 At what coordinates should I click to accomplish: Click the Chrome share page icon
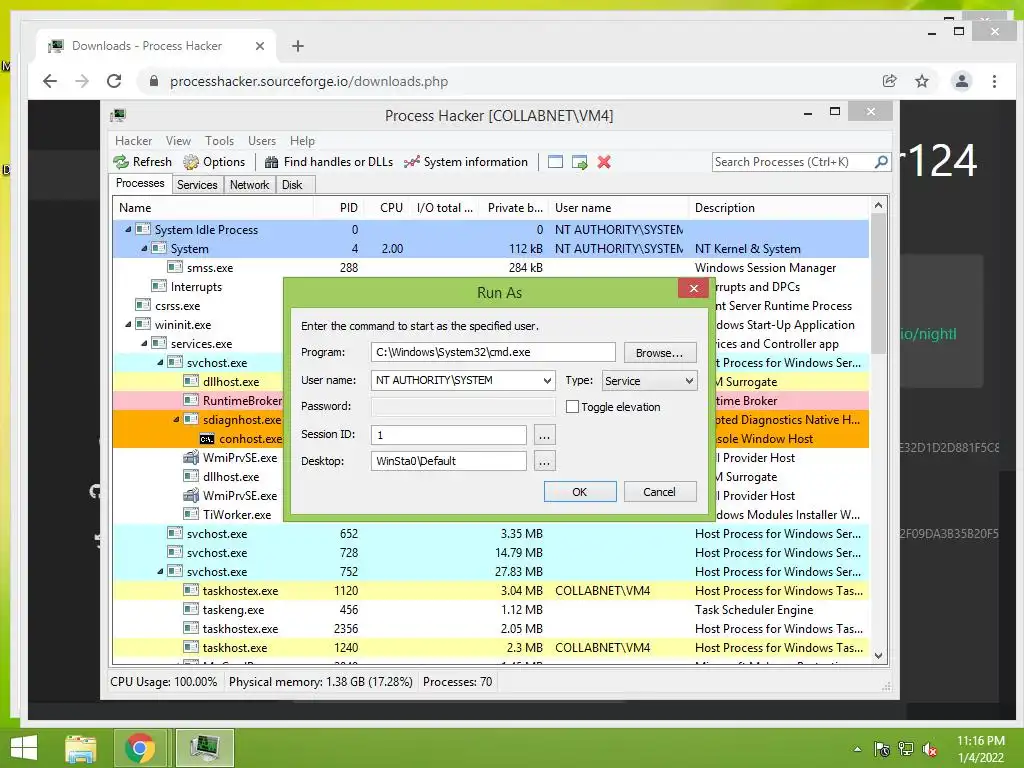(889, 81)
